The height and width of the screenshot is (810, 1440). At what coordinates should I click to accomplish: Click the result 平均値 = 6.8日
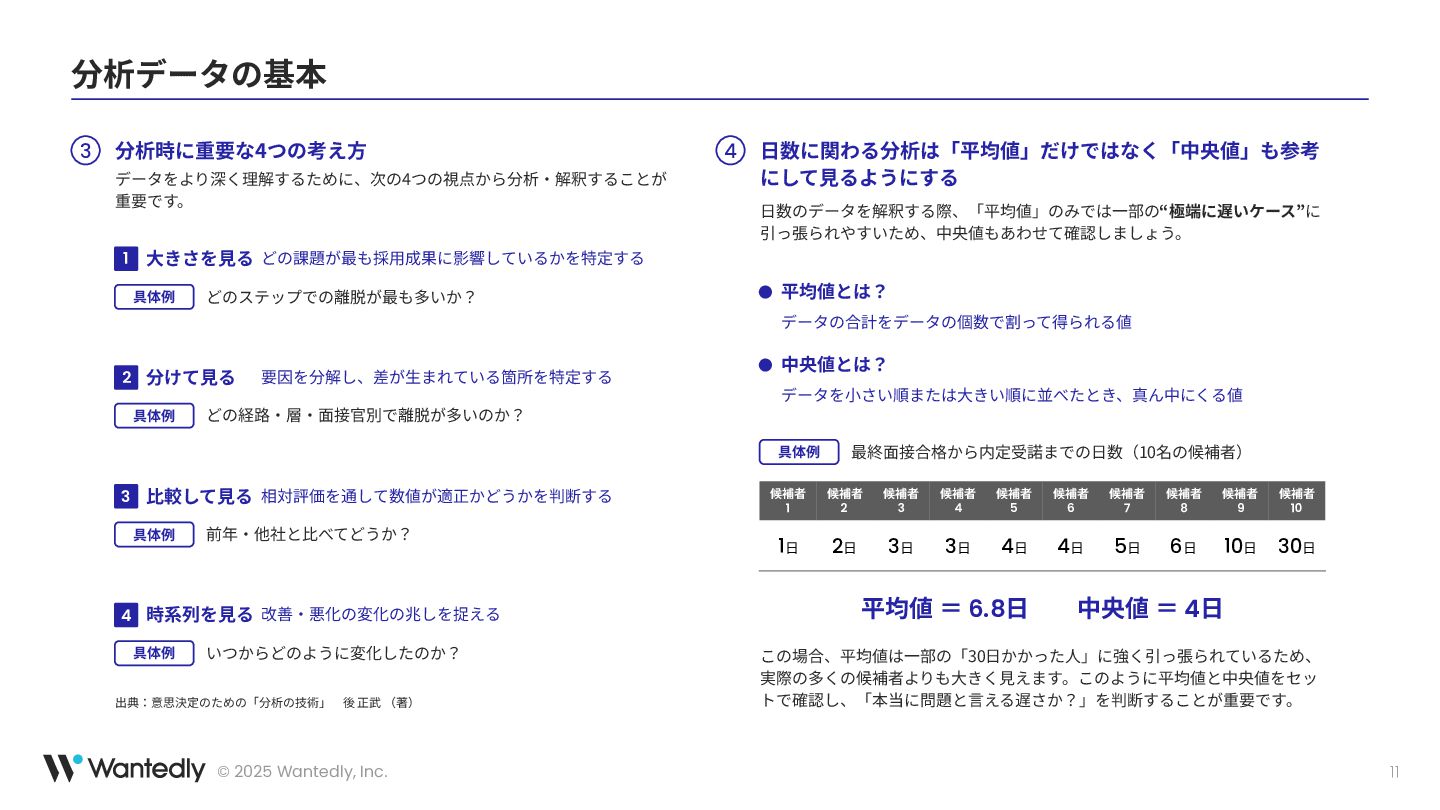tap(944, 608)
